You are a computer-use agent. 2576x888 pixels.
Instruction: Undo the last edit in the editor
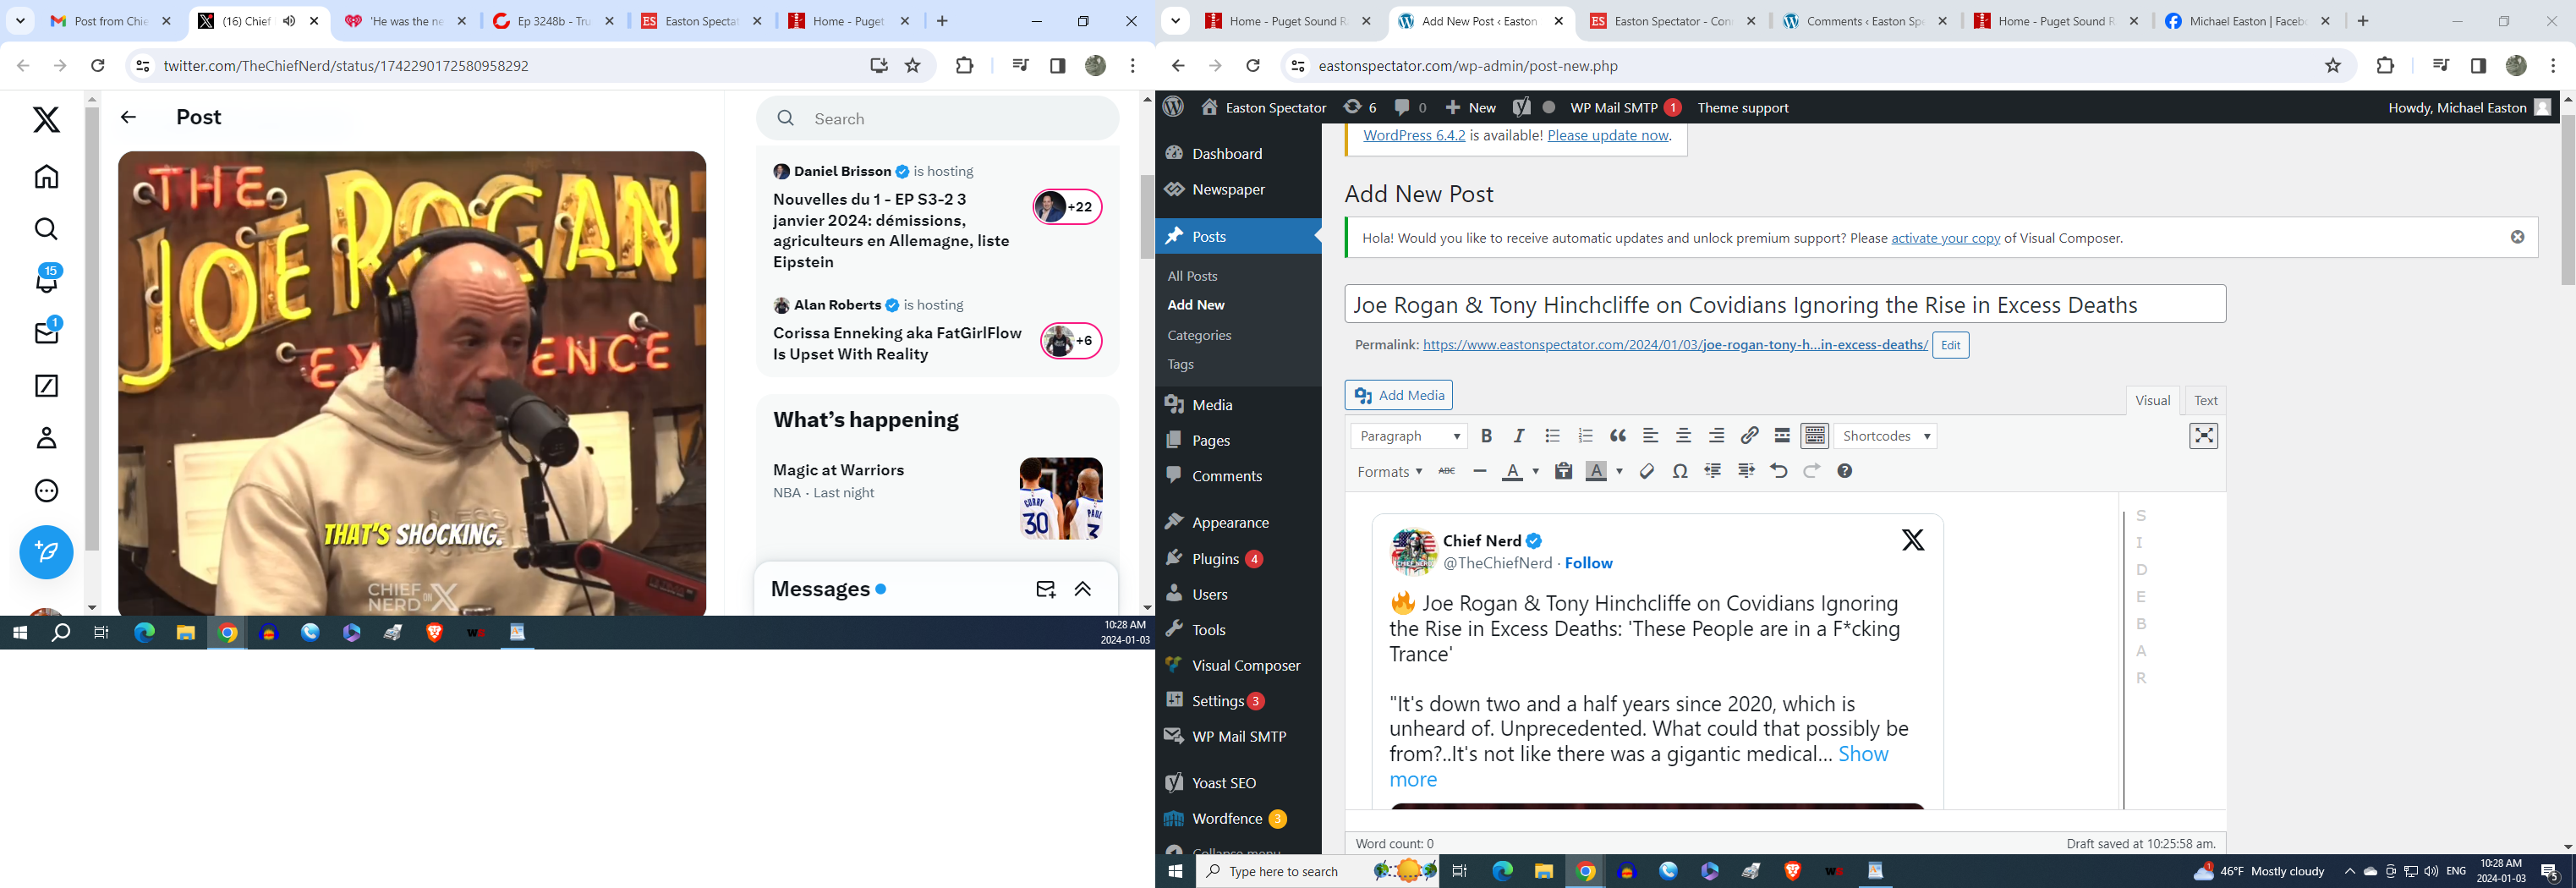click(1778, 471)
